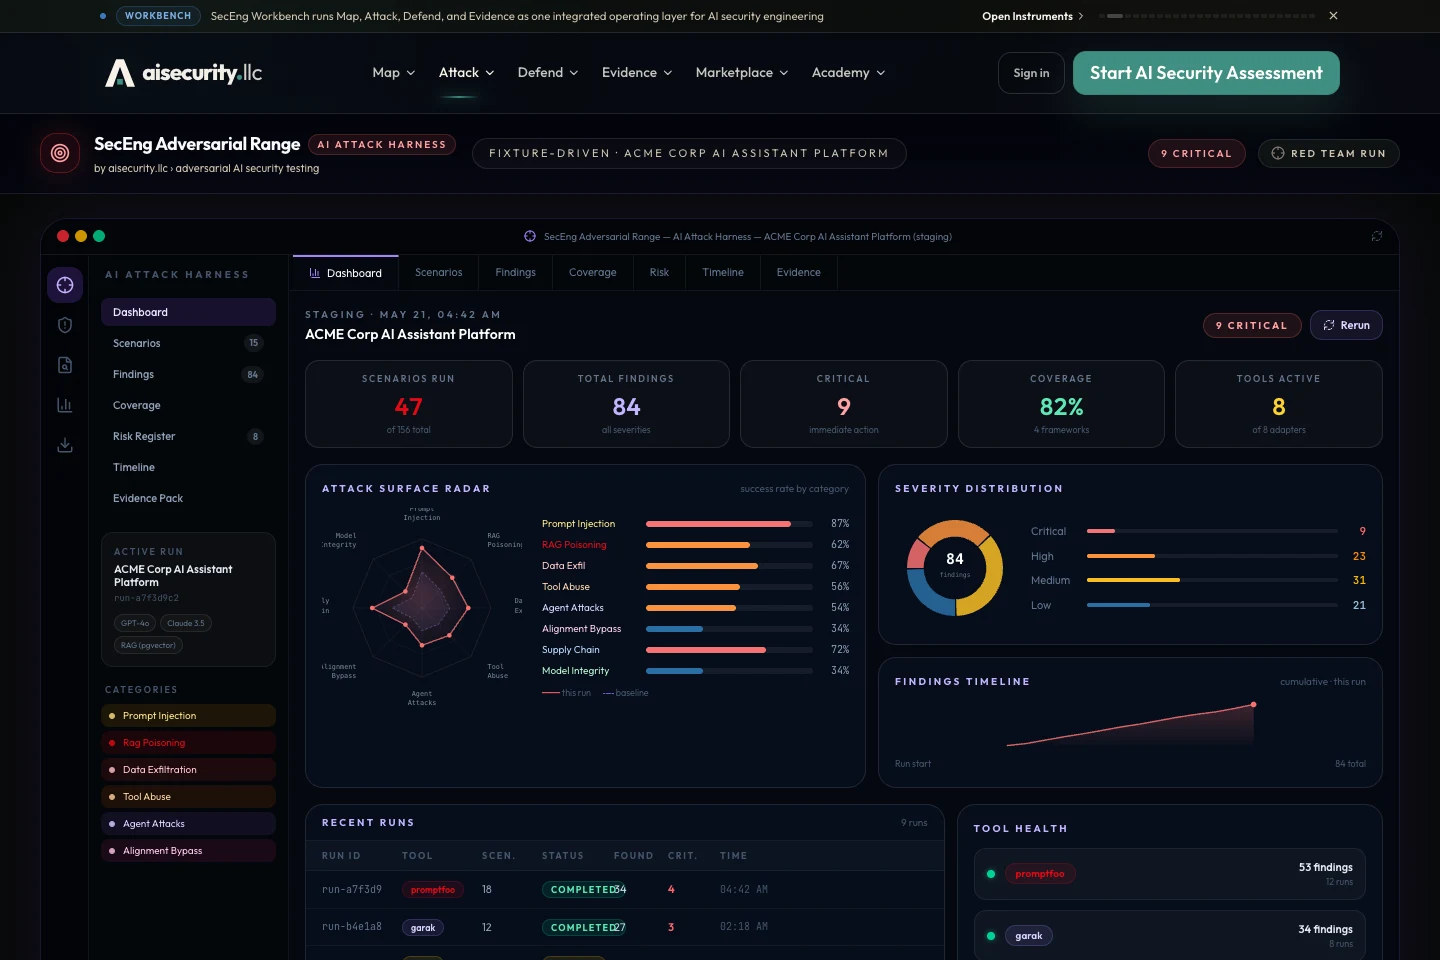Click the run-b4e1a8 row in Recent Runs

625,927
